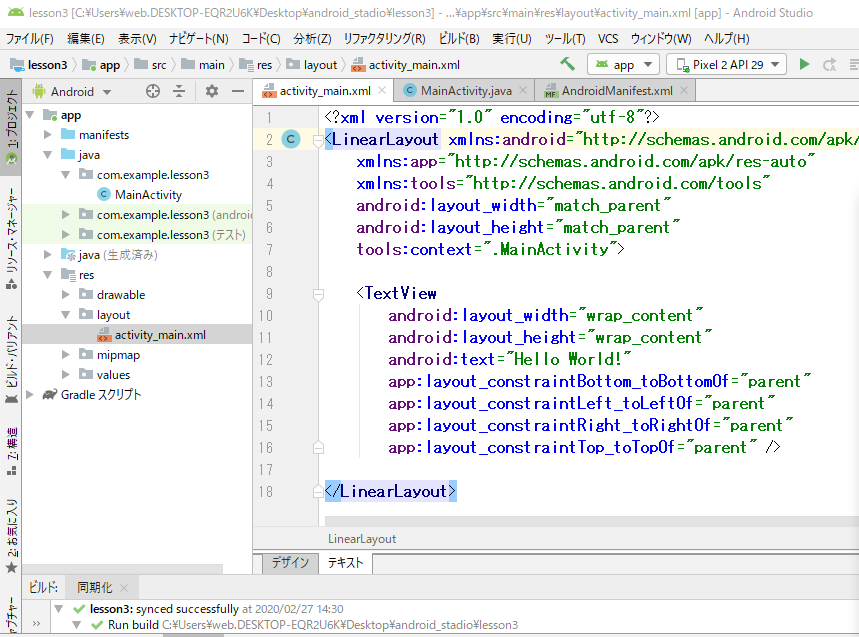Hide the Project panel with minus icon

pos(238,91)
